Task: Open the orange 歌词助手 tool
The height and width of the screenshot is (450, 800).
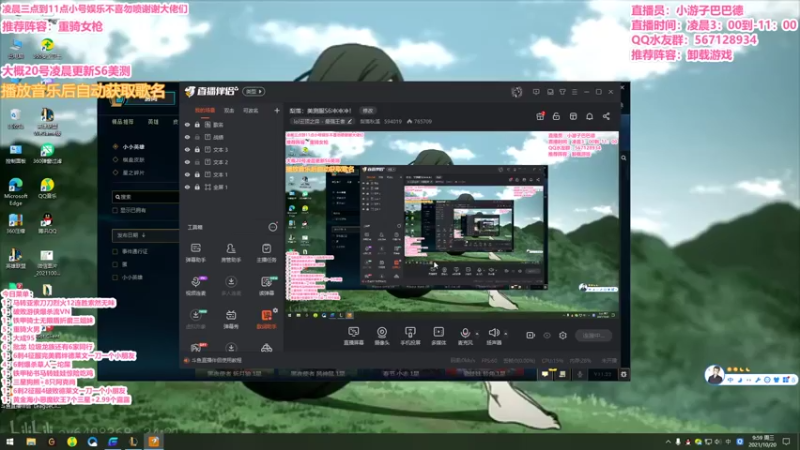Action: click(266, 319)
